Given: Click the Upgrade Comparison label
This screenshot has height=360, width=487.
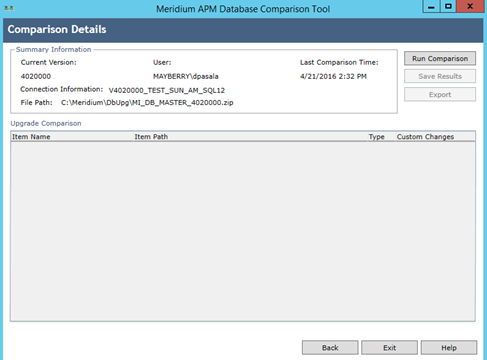Looking at the screenshot, I should click(x=46, y=123).
